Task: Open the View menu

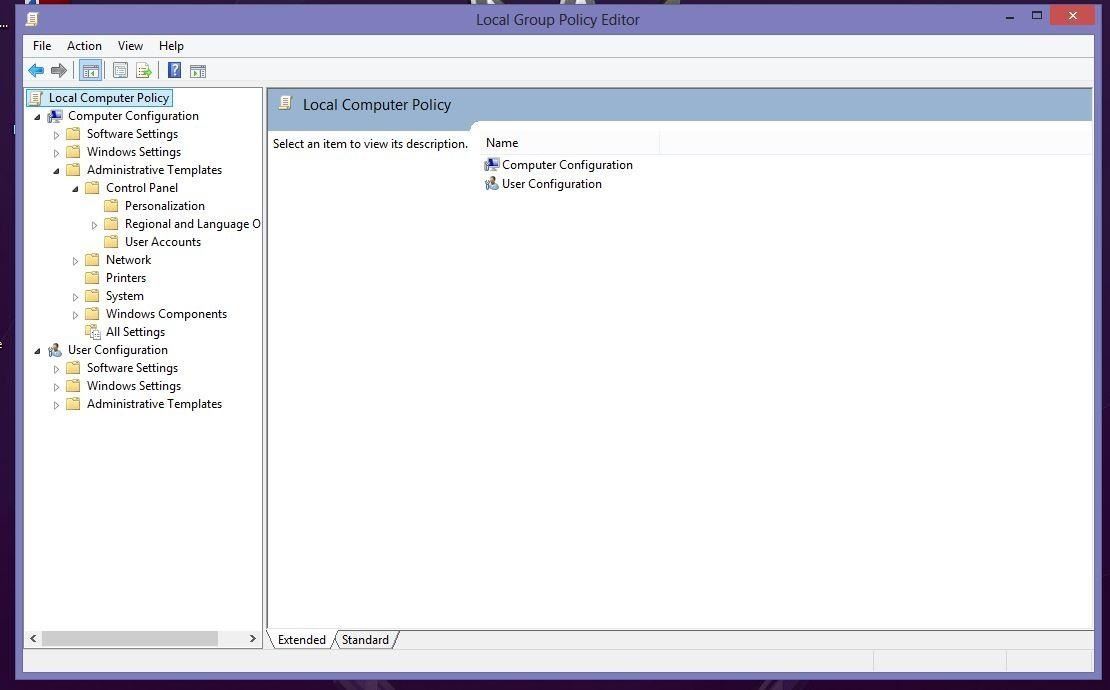Action: pos(130,46)
